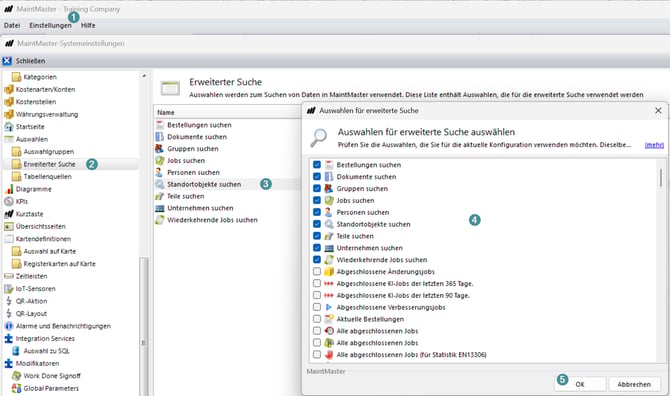Tick Abgeschlossene Verbesserungsjobs checkbox

317,307
